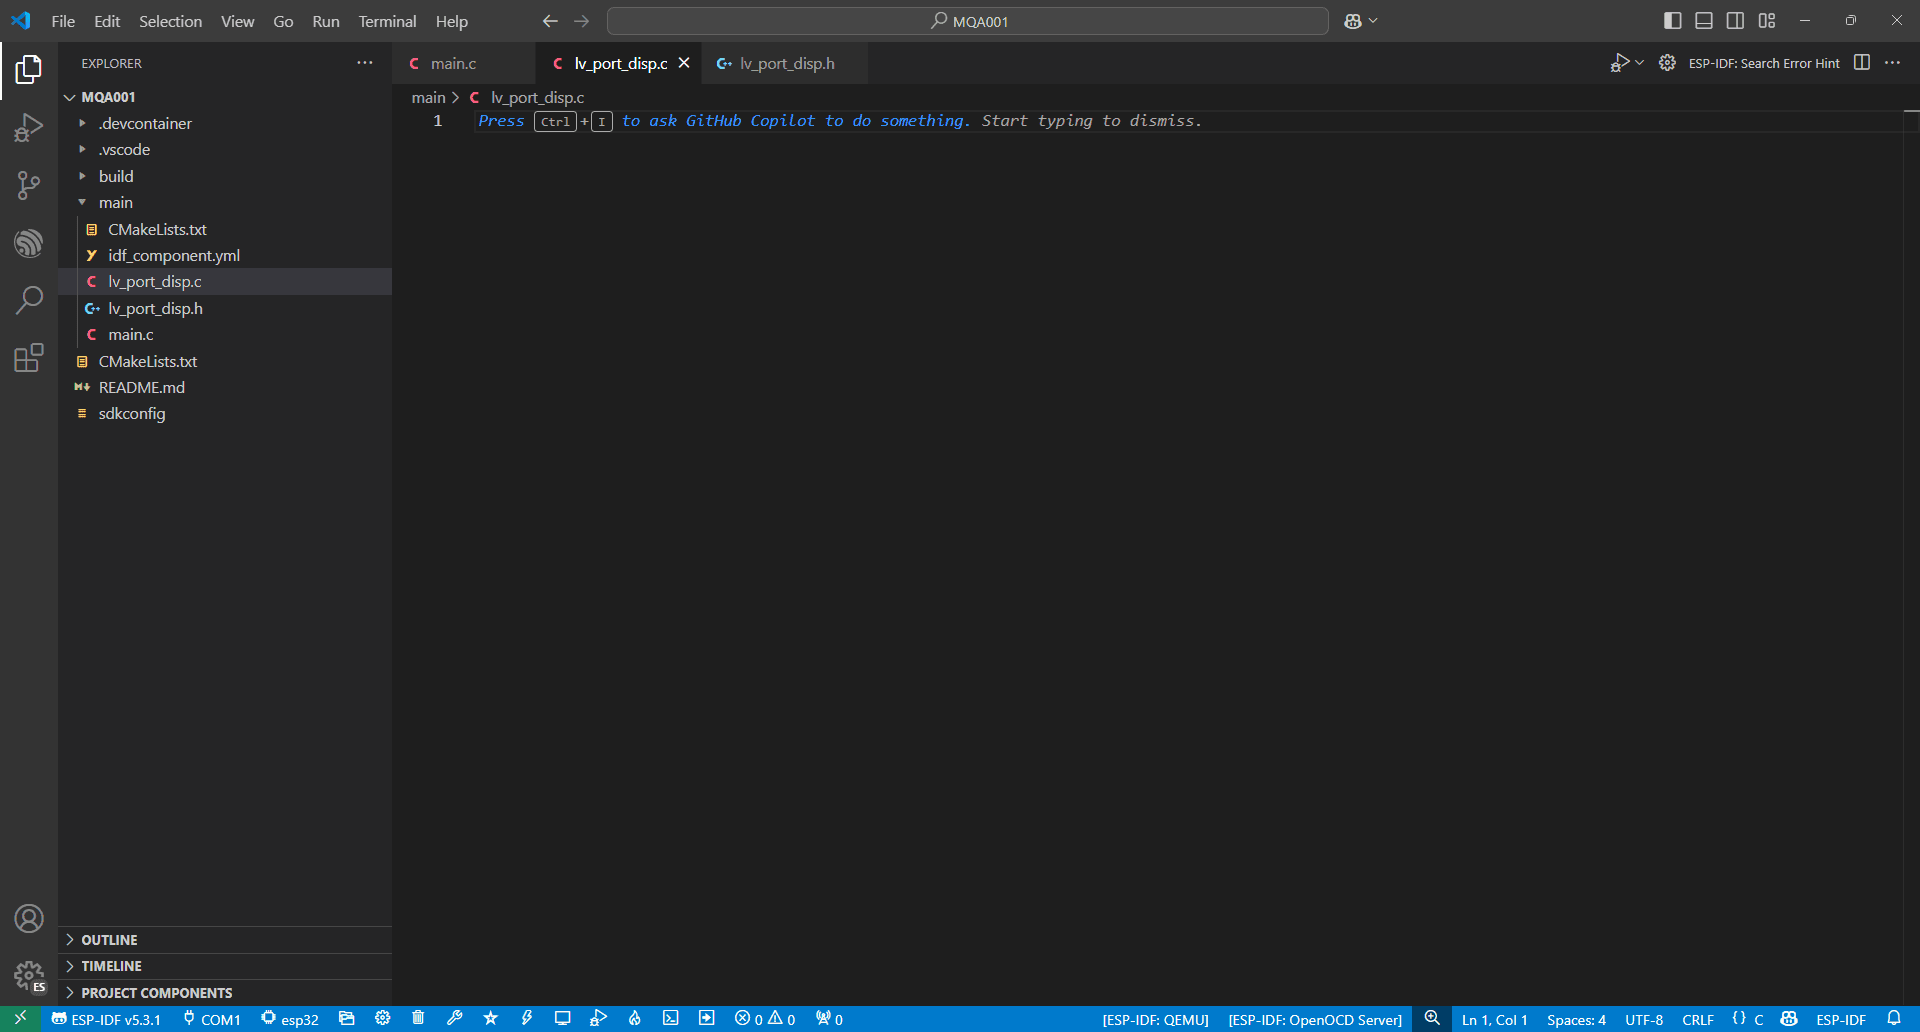Start monitor device screen icon

point(563,1019)
